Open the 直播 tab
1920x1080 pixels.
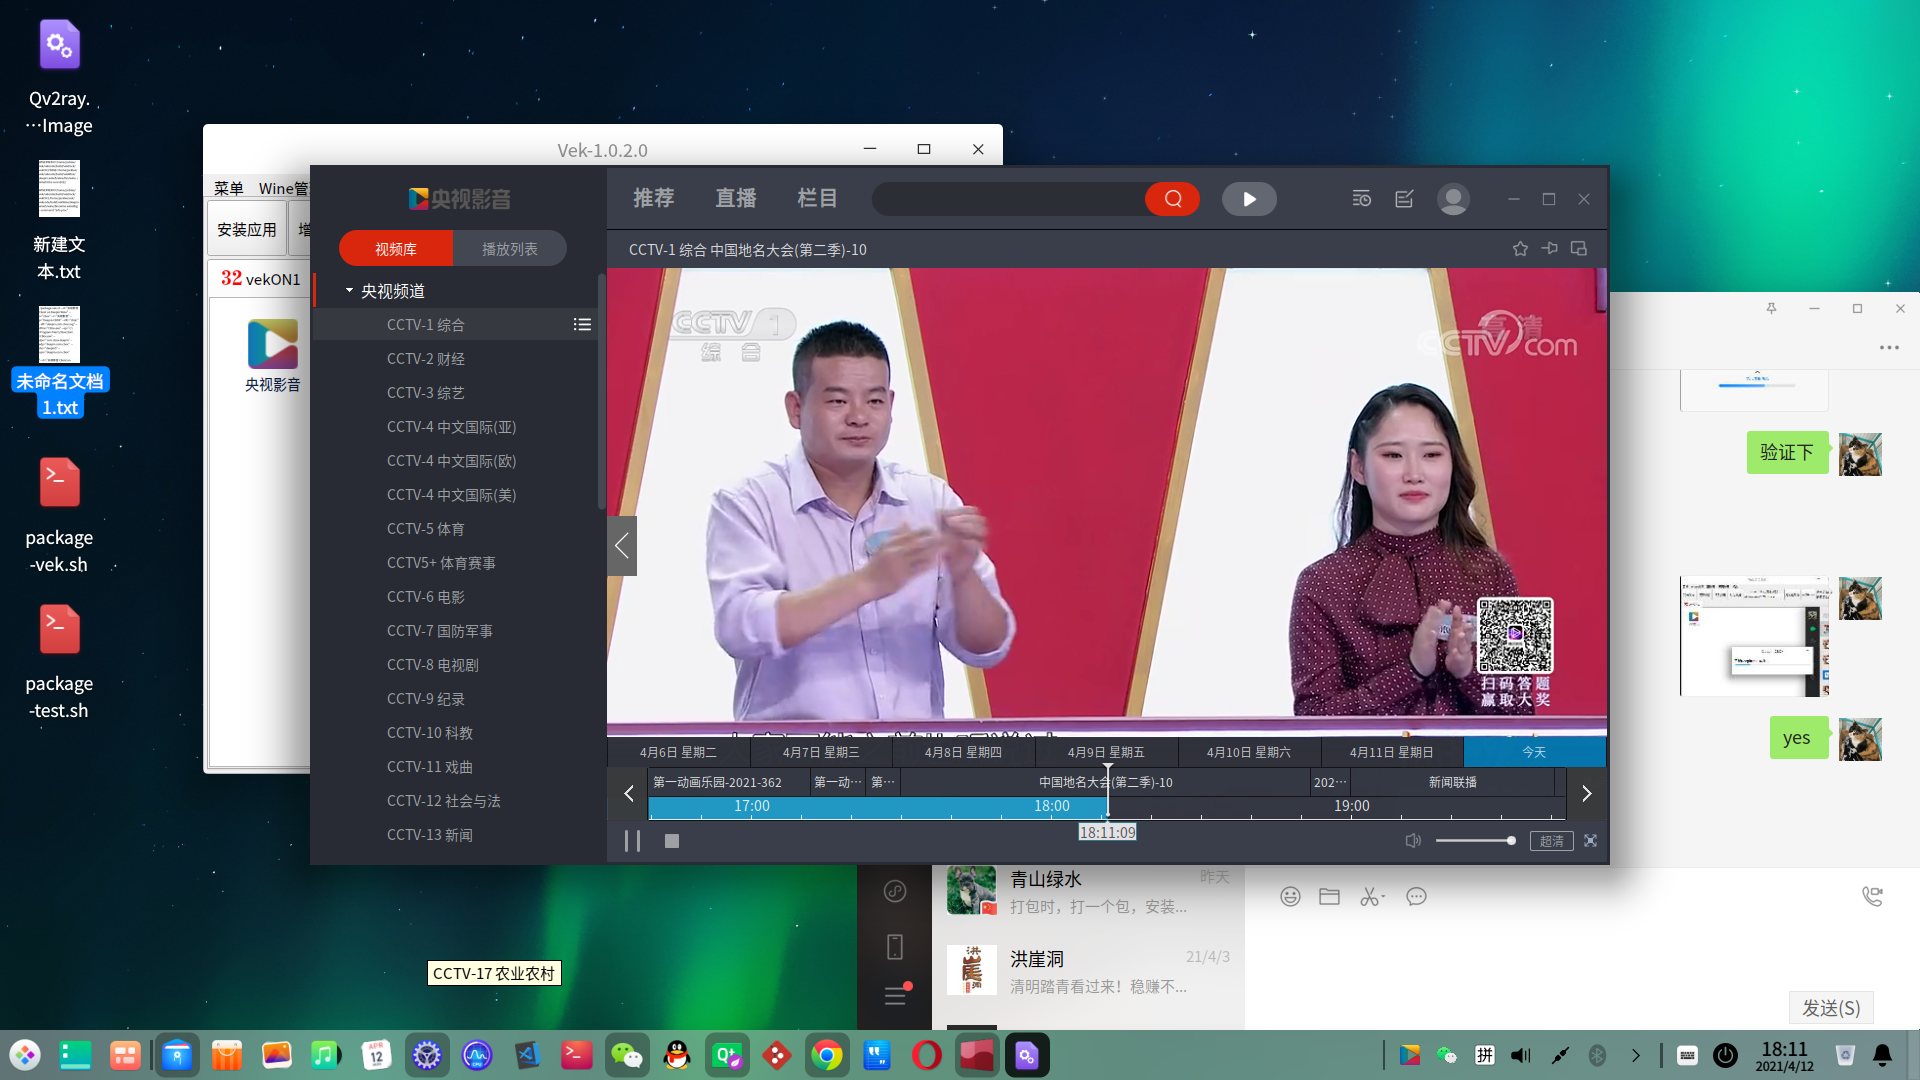735,199
